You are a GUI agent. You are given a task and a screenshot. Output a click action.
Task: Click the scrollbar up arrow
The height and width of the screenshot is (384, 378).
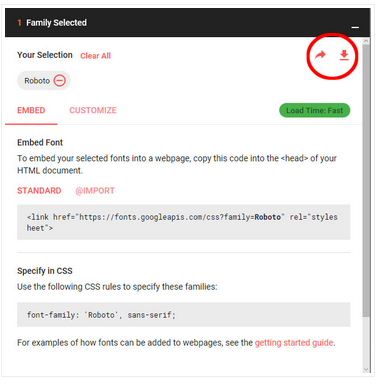coord(366,41)
